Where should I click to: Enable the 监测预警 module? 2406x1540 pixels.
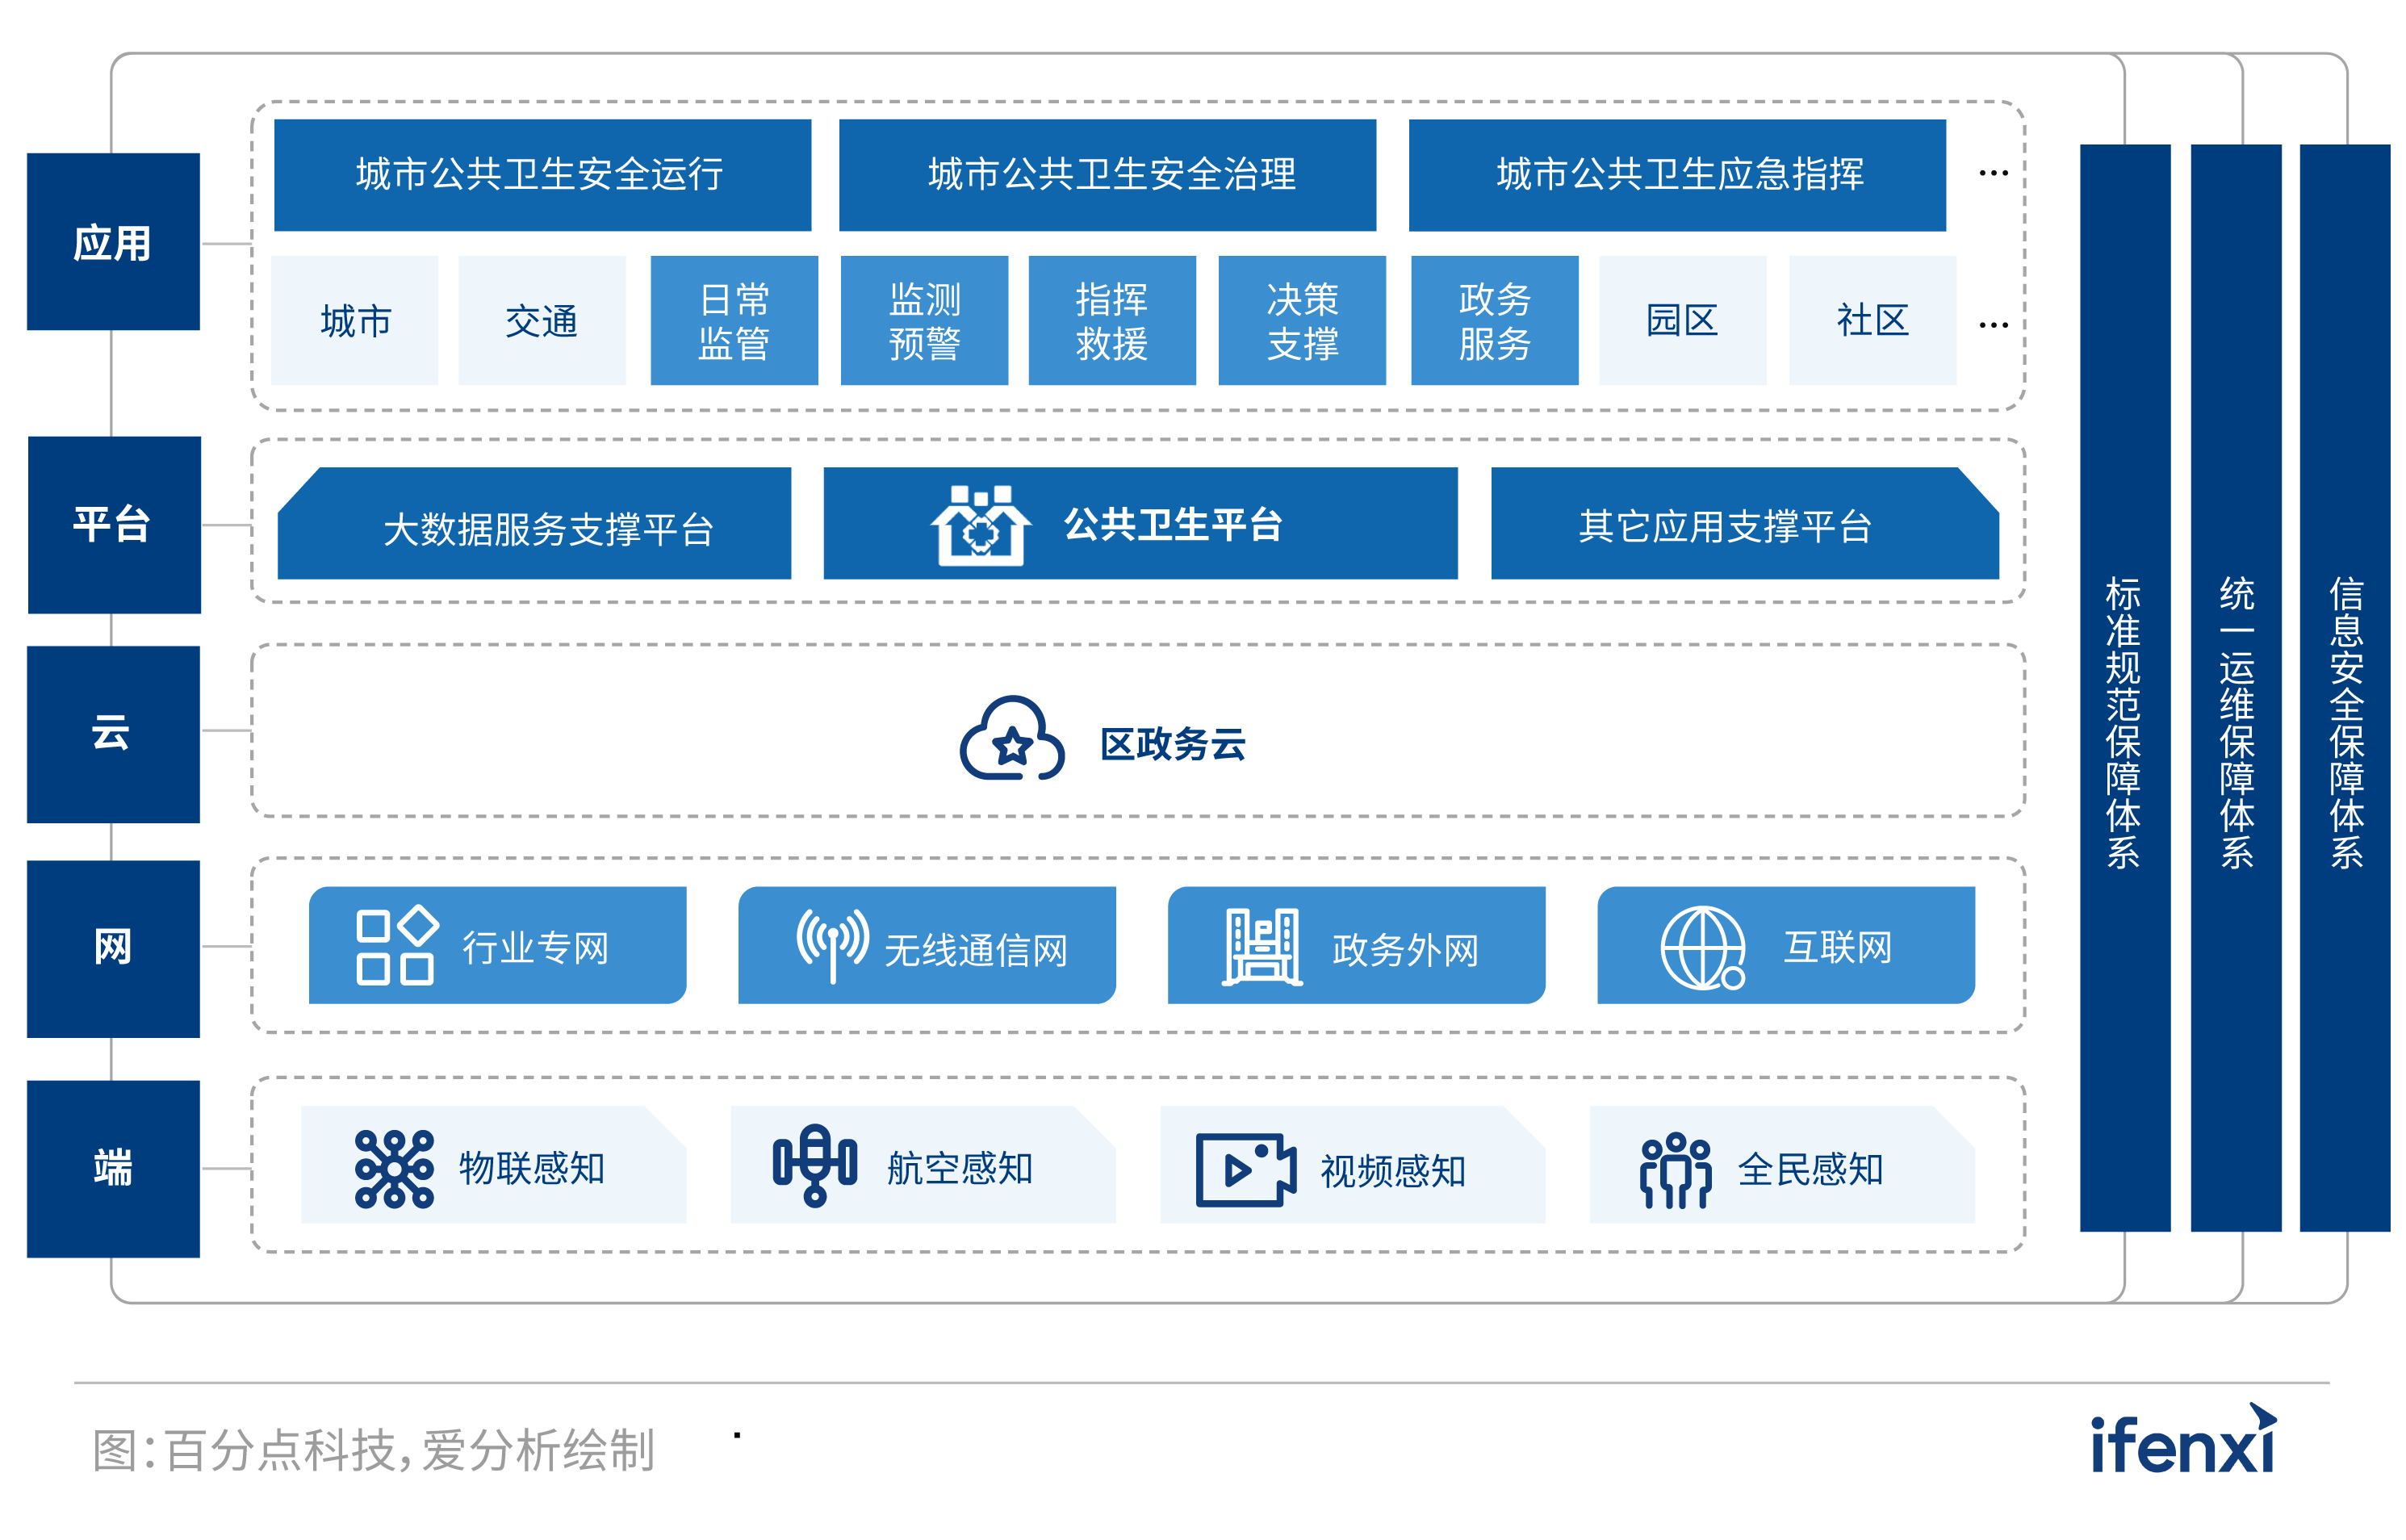pyautogui.click(x=925, y=320)
